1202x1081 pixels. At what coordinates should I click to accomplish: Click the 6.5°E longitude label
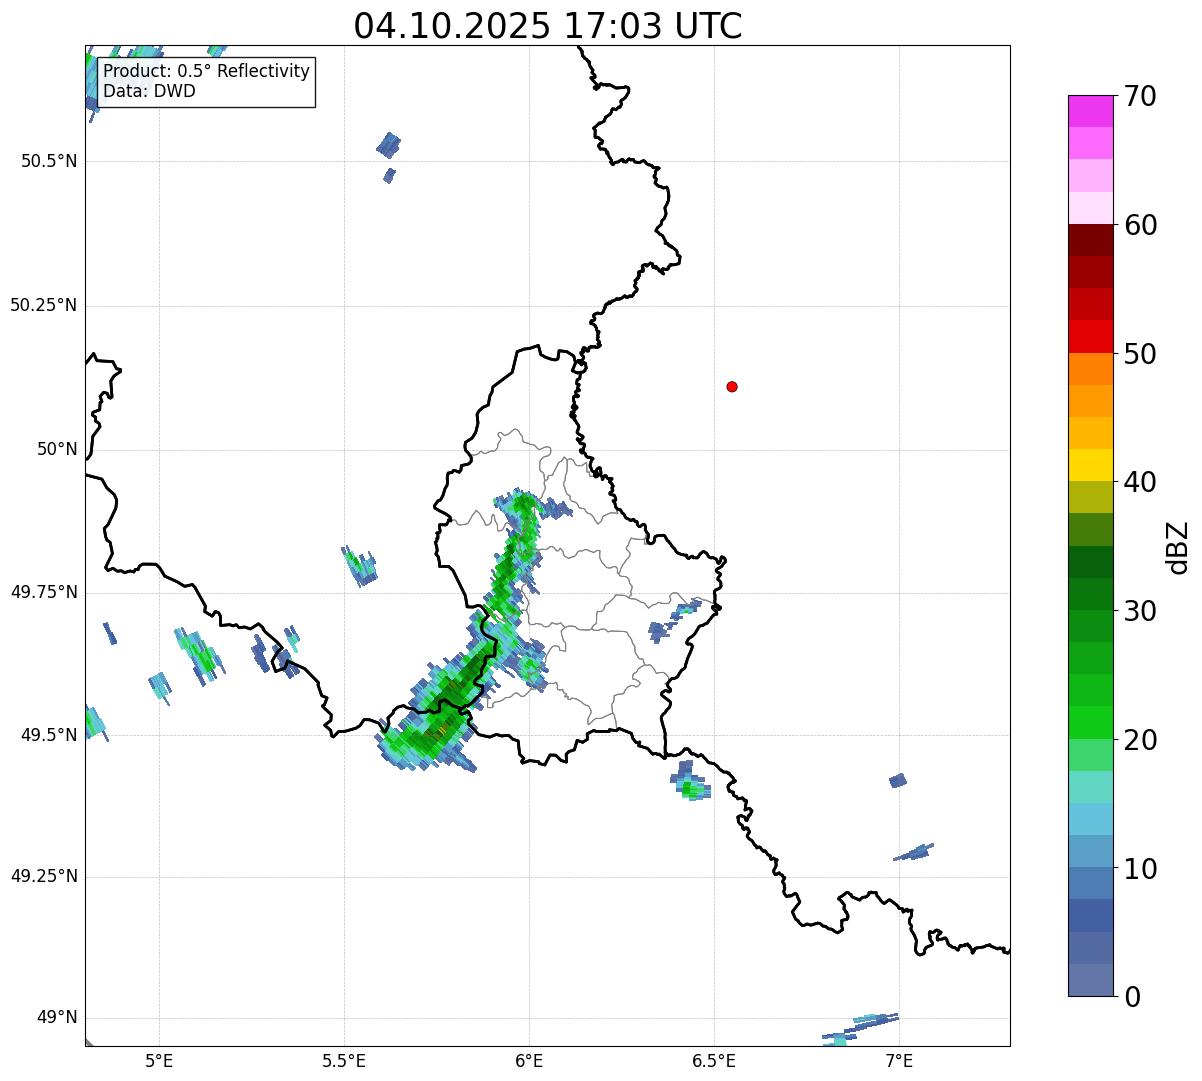click(714, 1061)
